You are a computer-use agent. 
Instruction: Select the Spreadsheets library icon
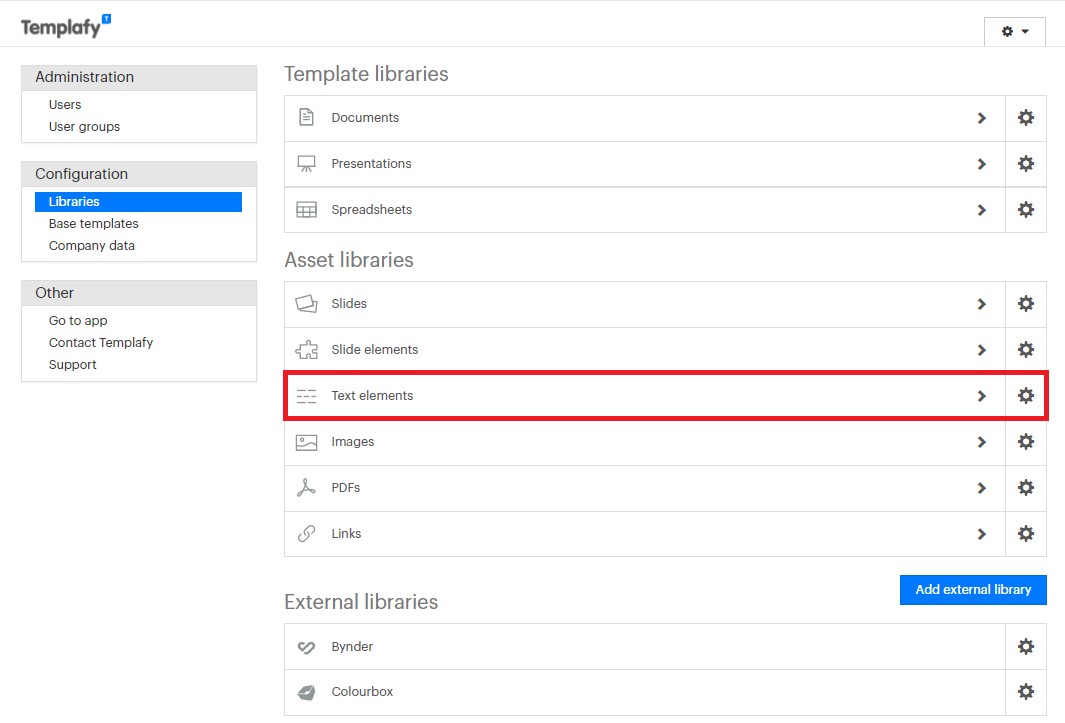coord(306,209)
